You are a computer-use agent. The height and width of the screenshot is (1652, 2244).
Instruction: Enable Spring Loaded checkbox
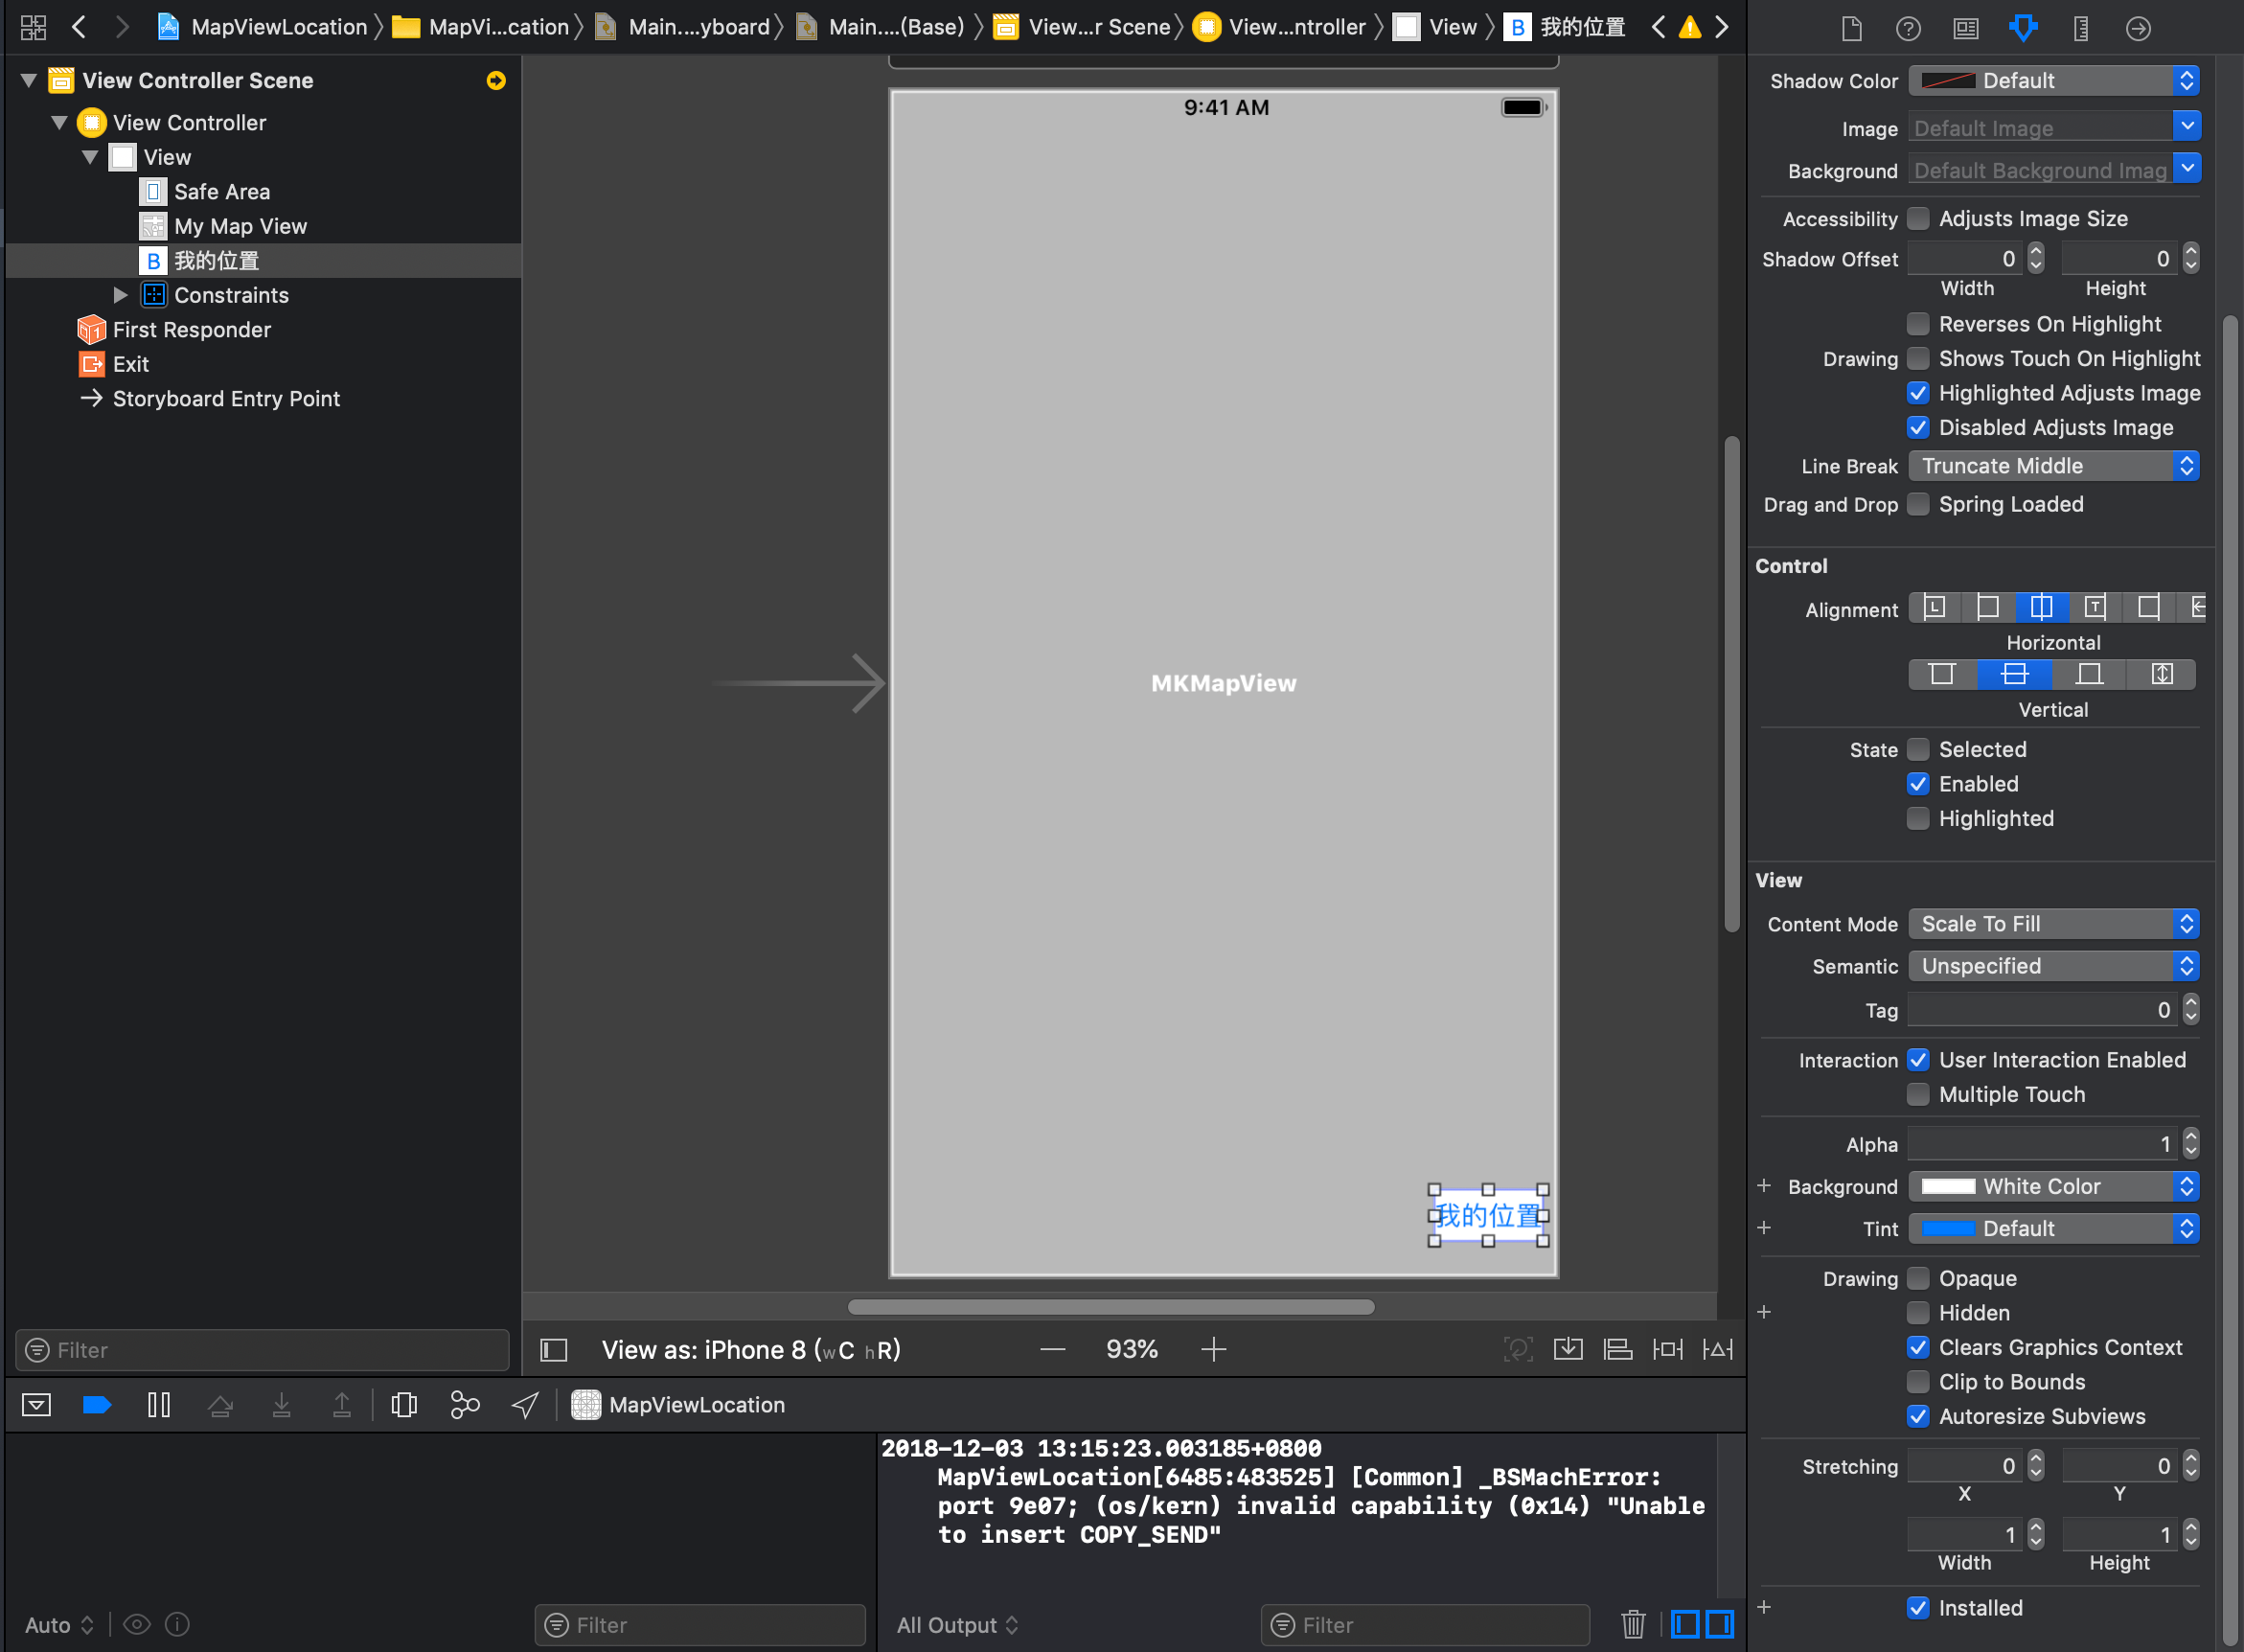click(1918, 504)
